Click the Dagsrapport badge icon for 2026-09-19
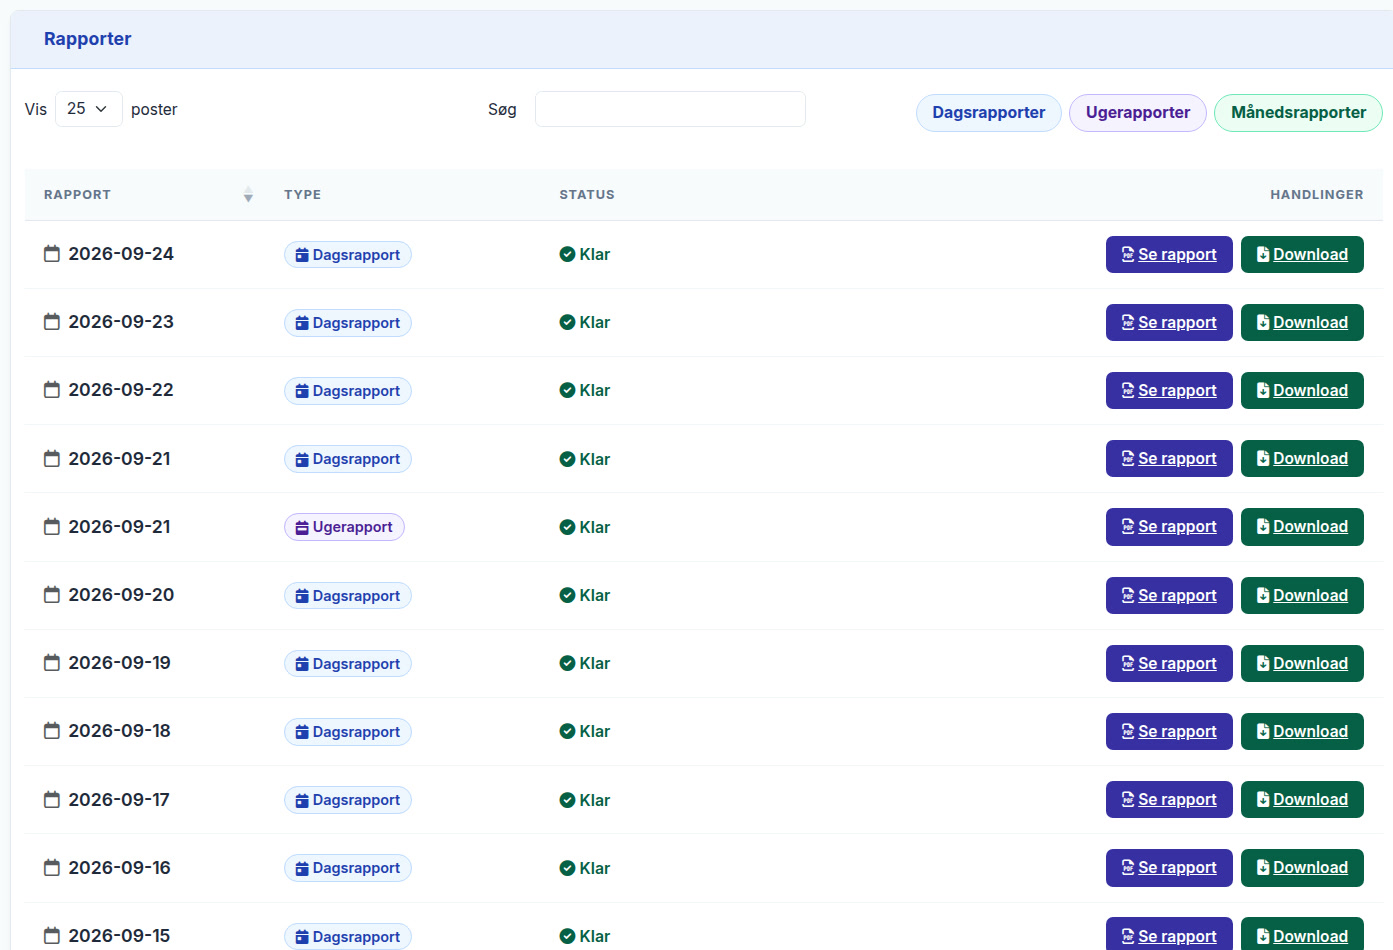The image size is (1393, 950). point(302,664)
